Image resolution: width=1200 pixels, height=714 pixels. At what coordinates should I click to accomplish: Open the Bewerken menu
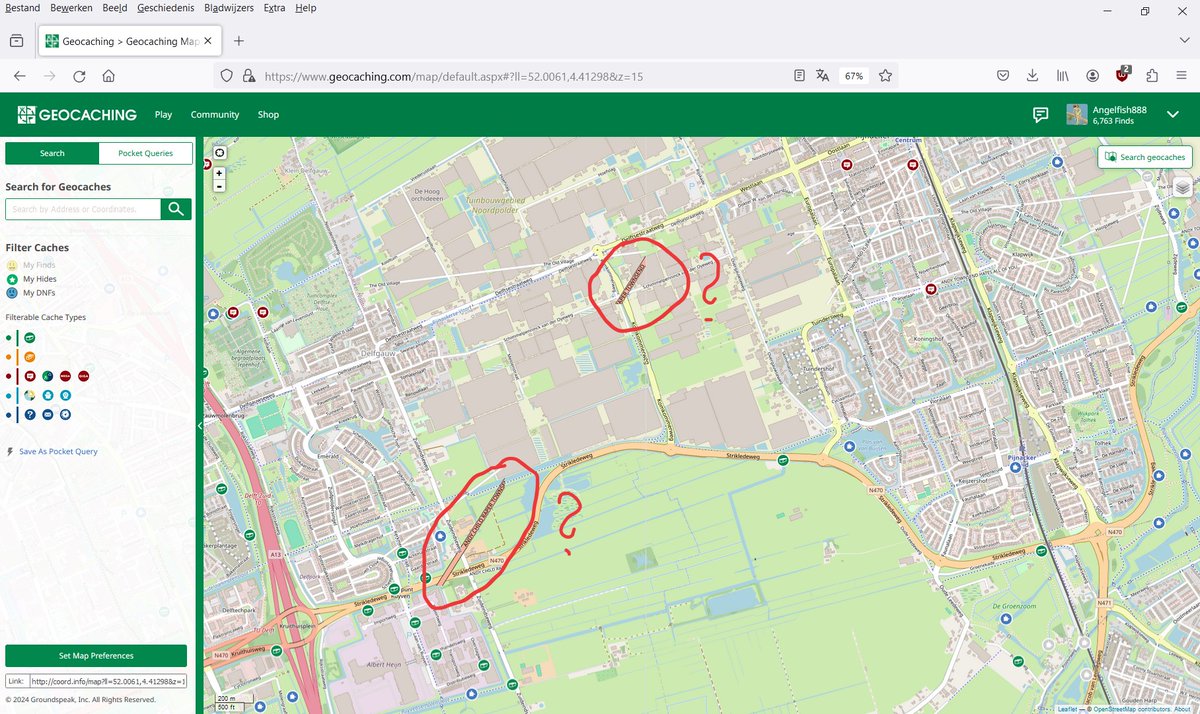71,8
